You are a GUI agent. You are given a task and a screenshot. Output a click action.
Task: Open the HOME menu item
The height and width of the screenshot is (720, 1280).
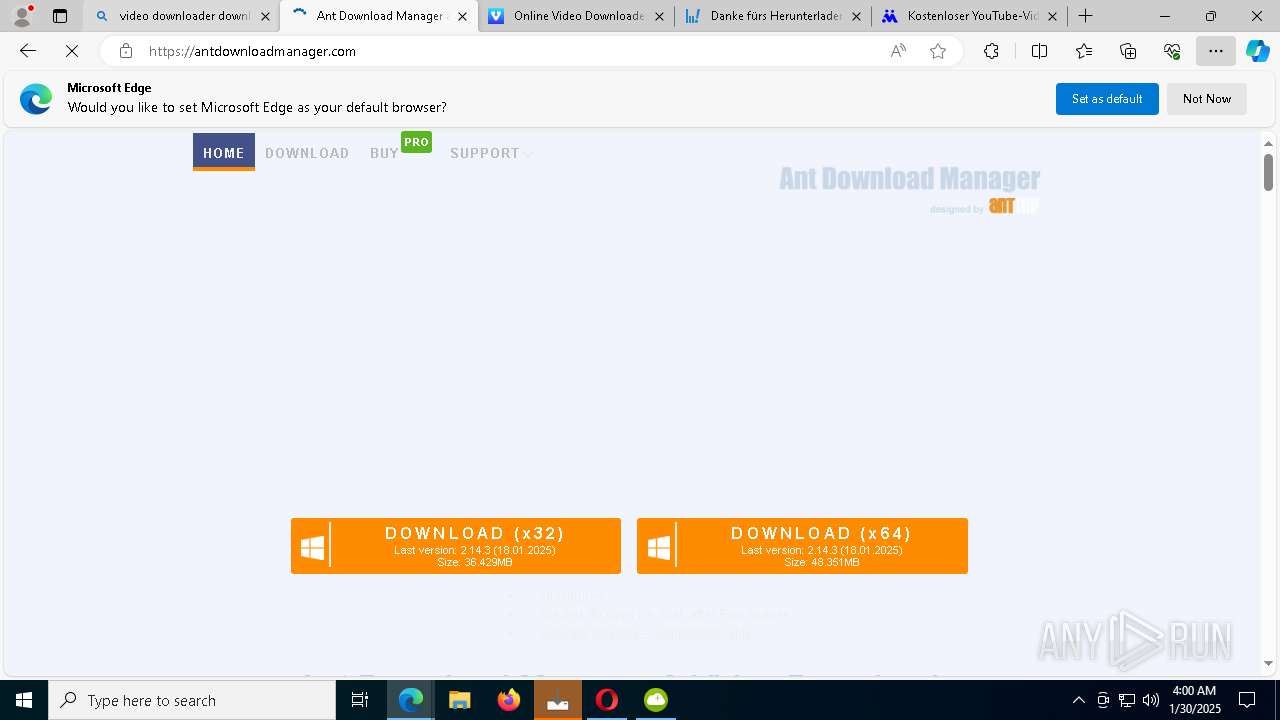(x=224, y=152)
